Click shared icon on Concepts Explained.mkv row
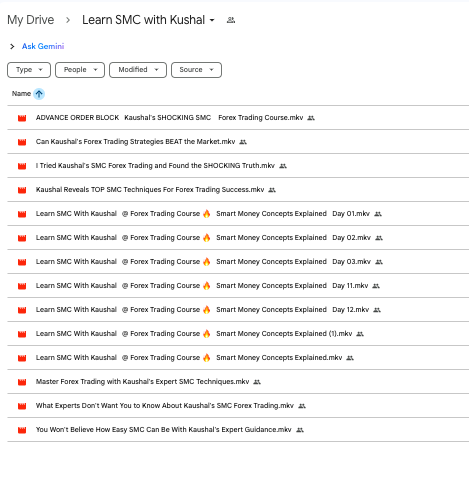469x501 pixels. click(350, 358)
